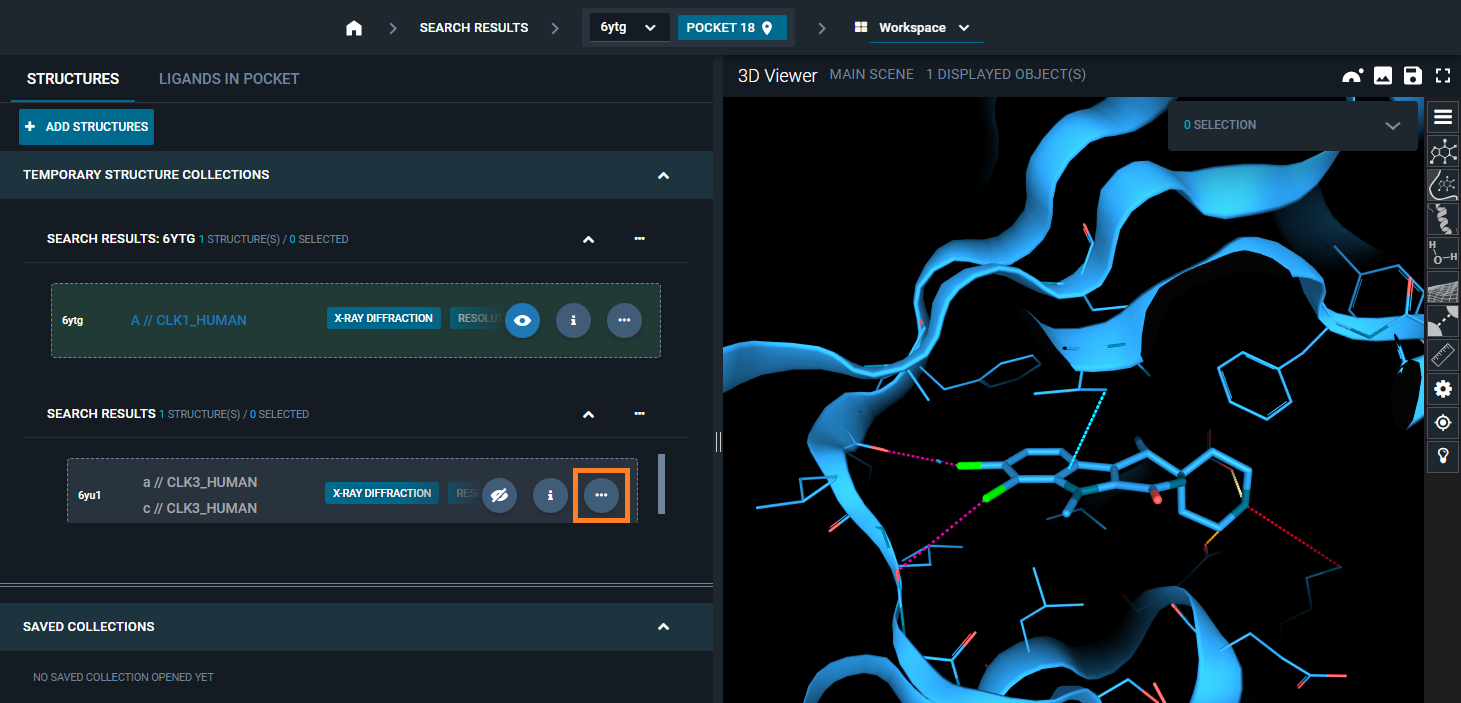1461x703 pixels.
Task: Open the c // CLK3_HUMAN chain link
Action: pyautogui.click(x=200, y=508)
